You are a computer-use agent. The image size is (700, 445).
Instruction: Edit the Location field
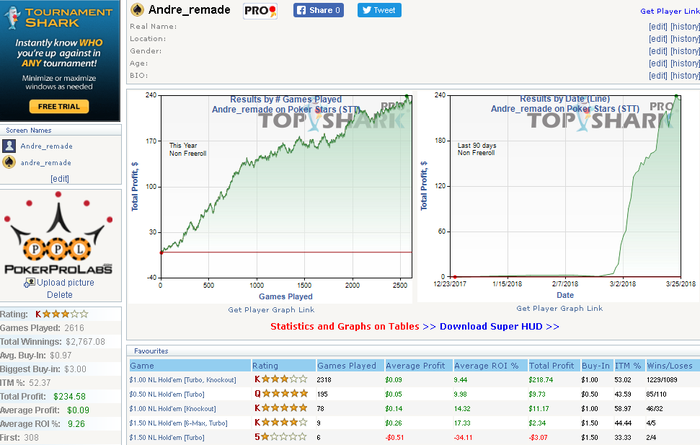(658, 39)
